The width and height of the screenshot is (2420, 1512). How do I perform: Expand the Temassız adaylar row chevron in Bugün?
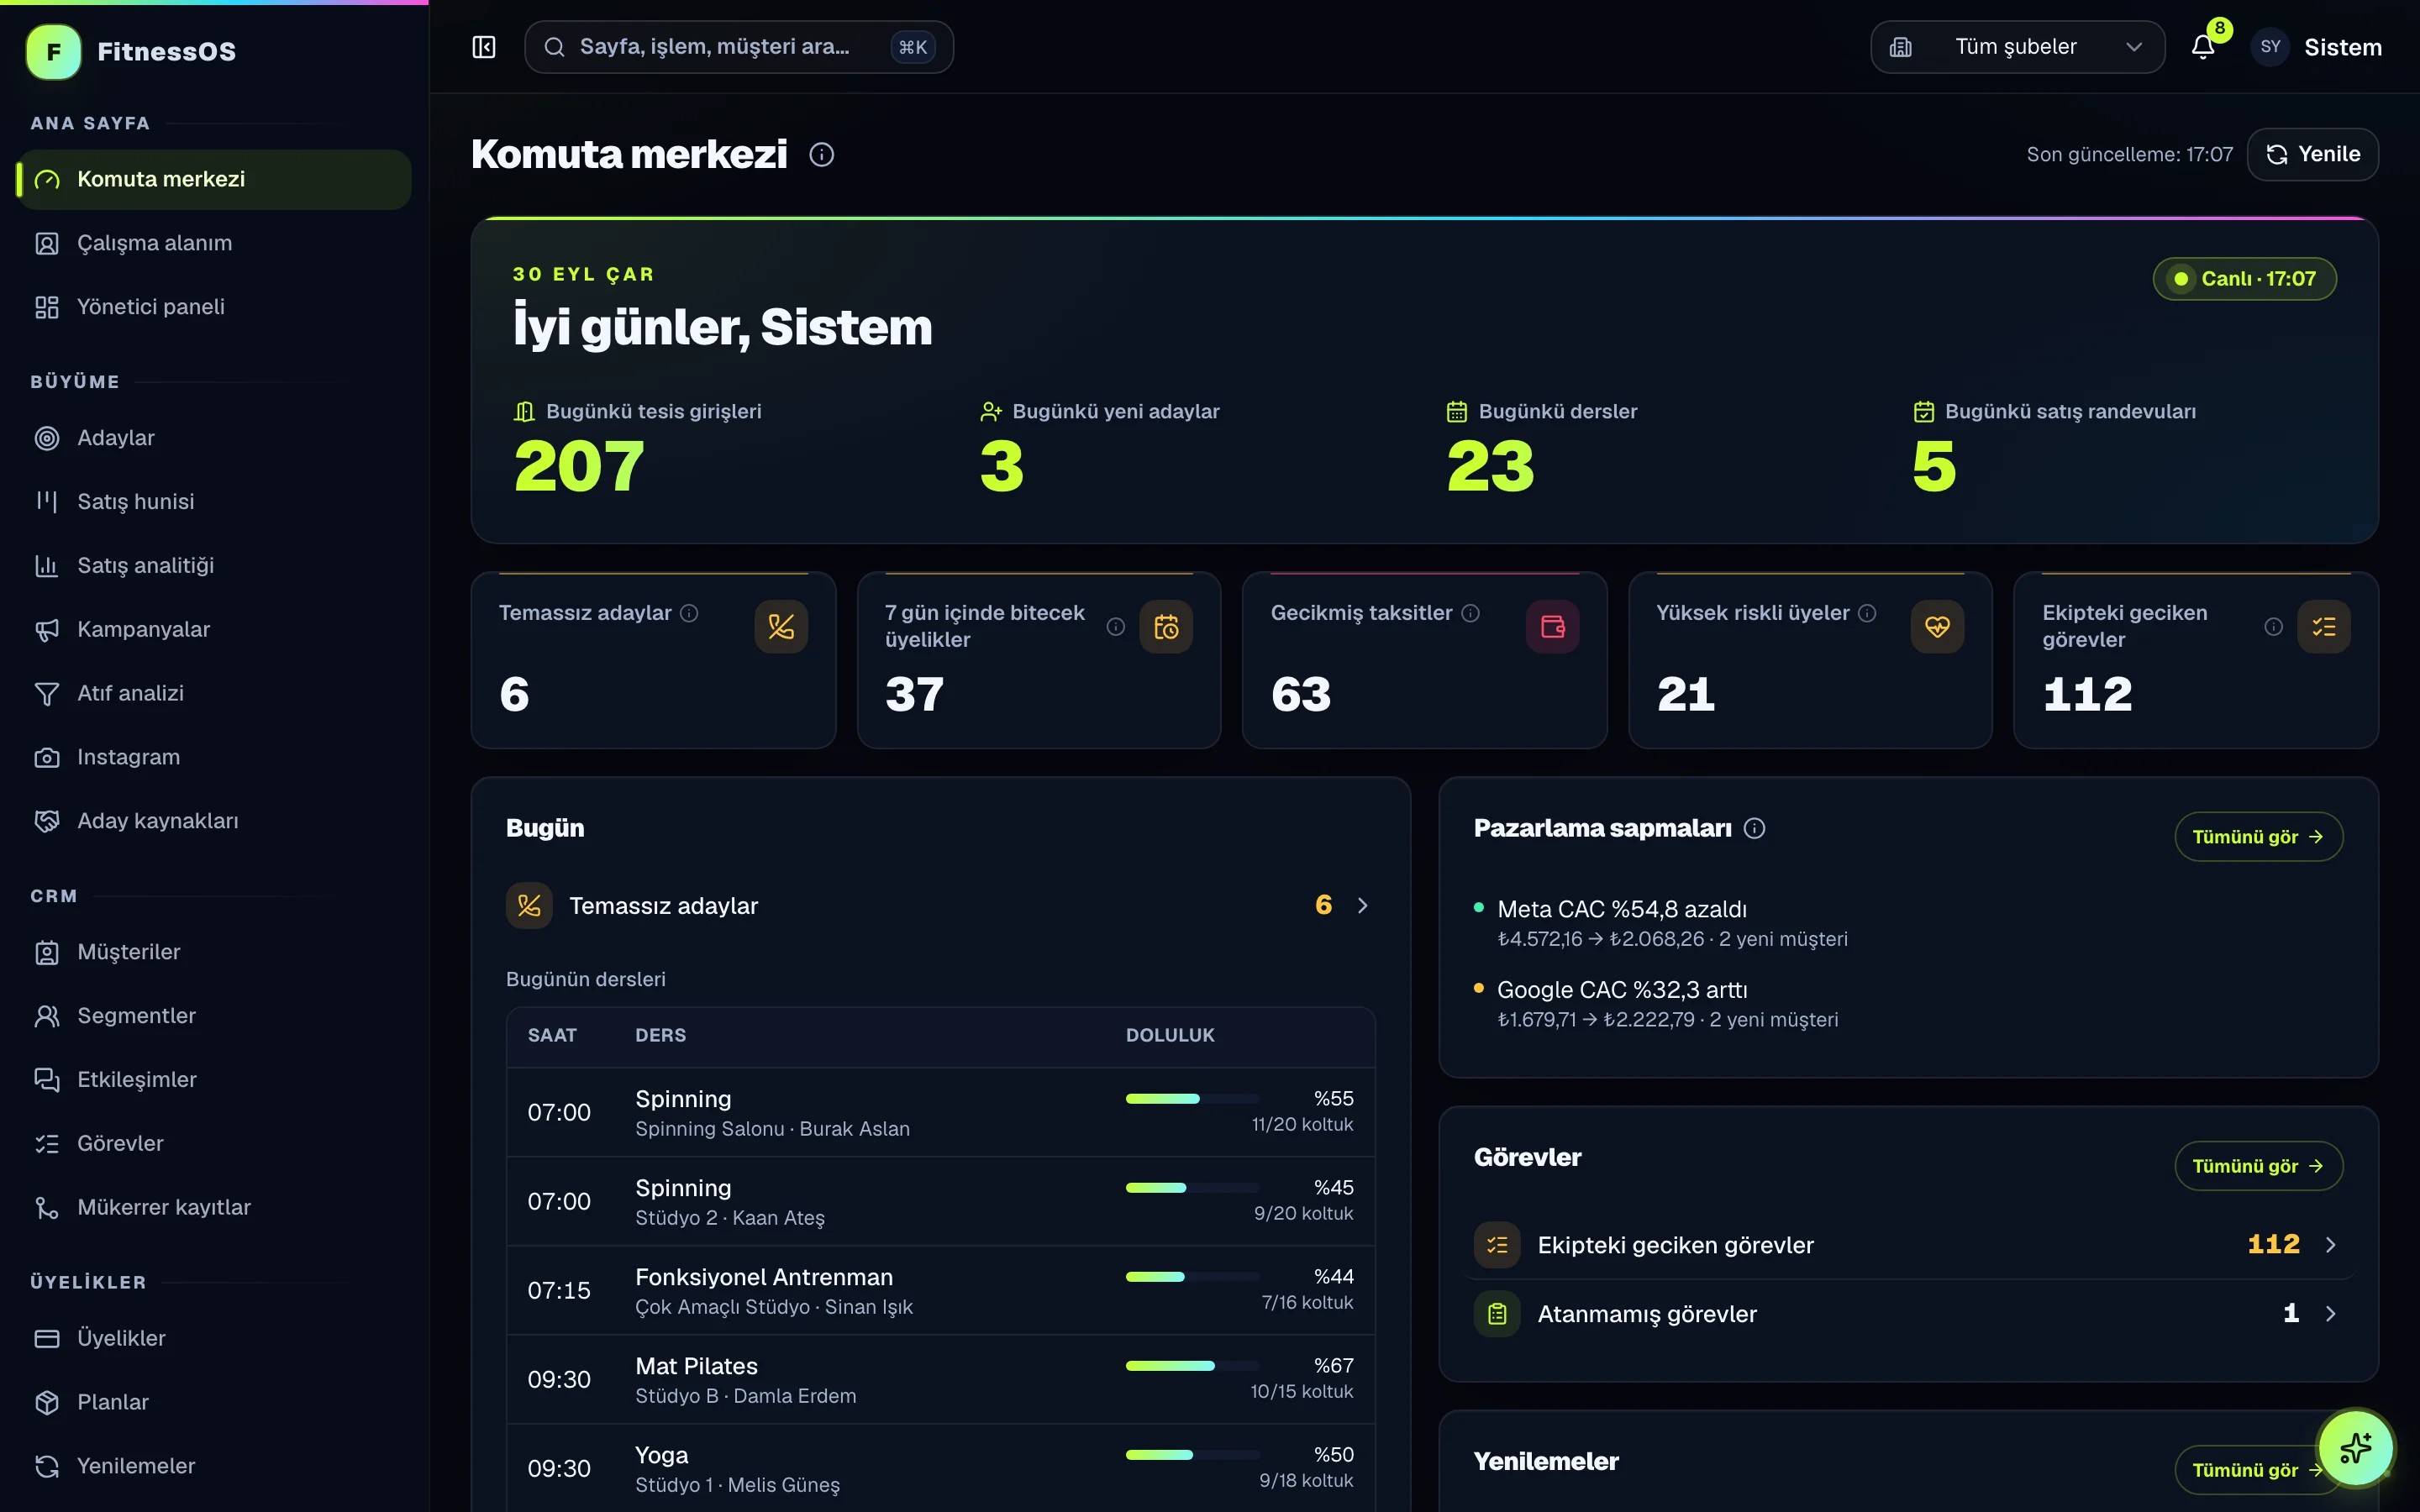tap(1362, 906)
